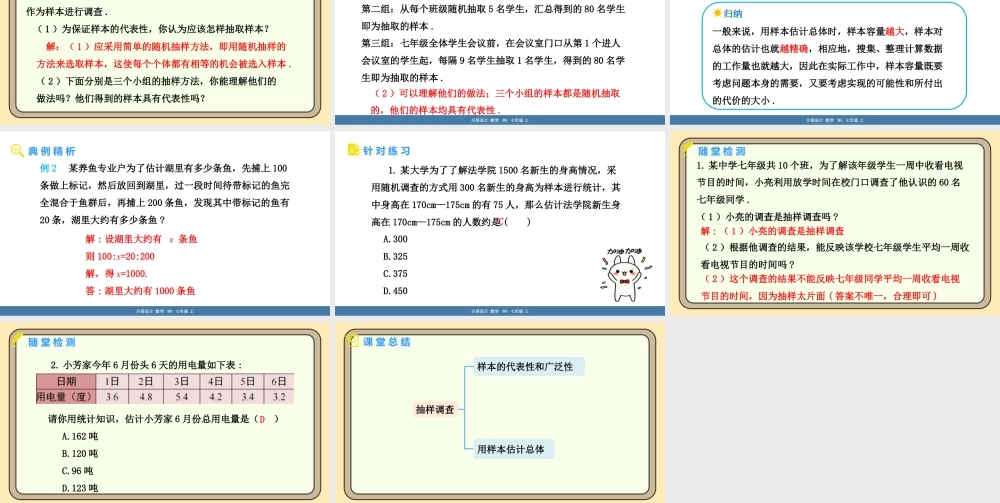Screen dimensions: 1000x503
Task: Click the 归纳 heading text
Action: coord(733,13)
